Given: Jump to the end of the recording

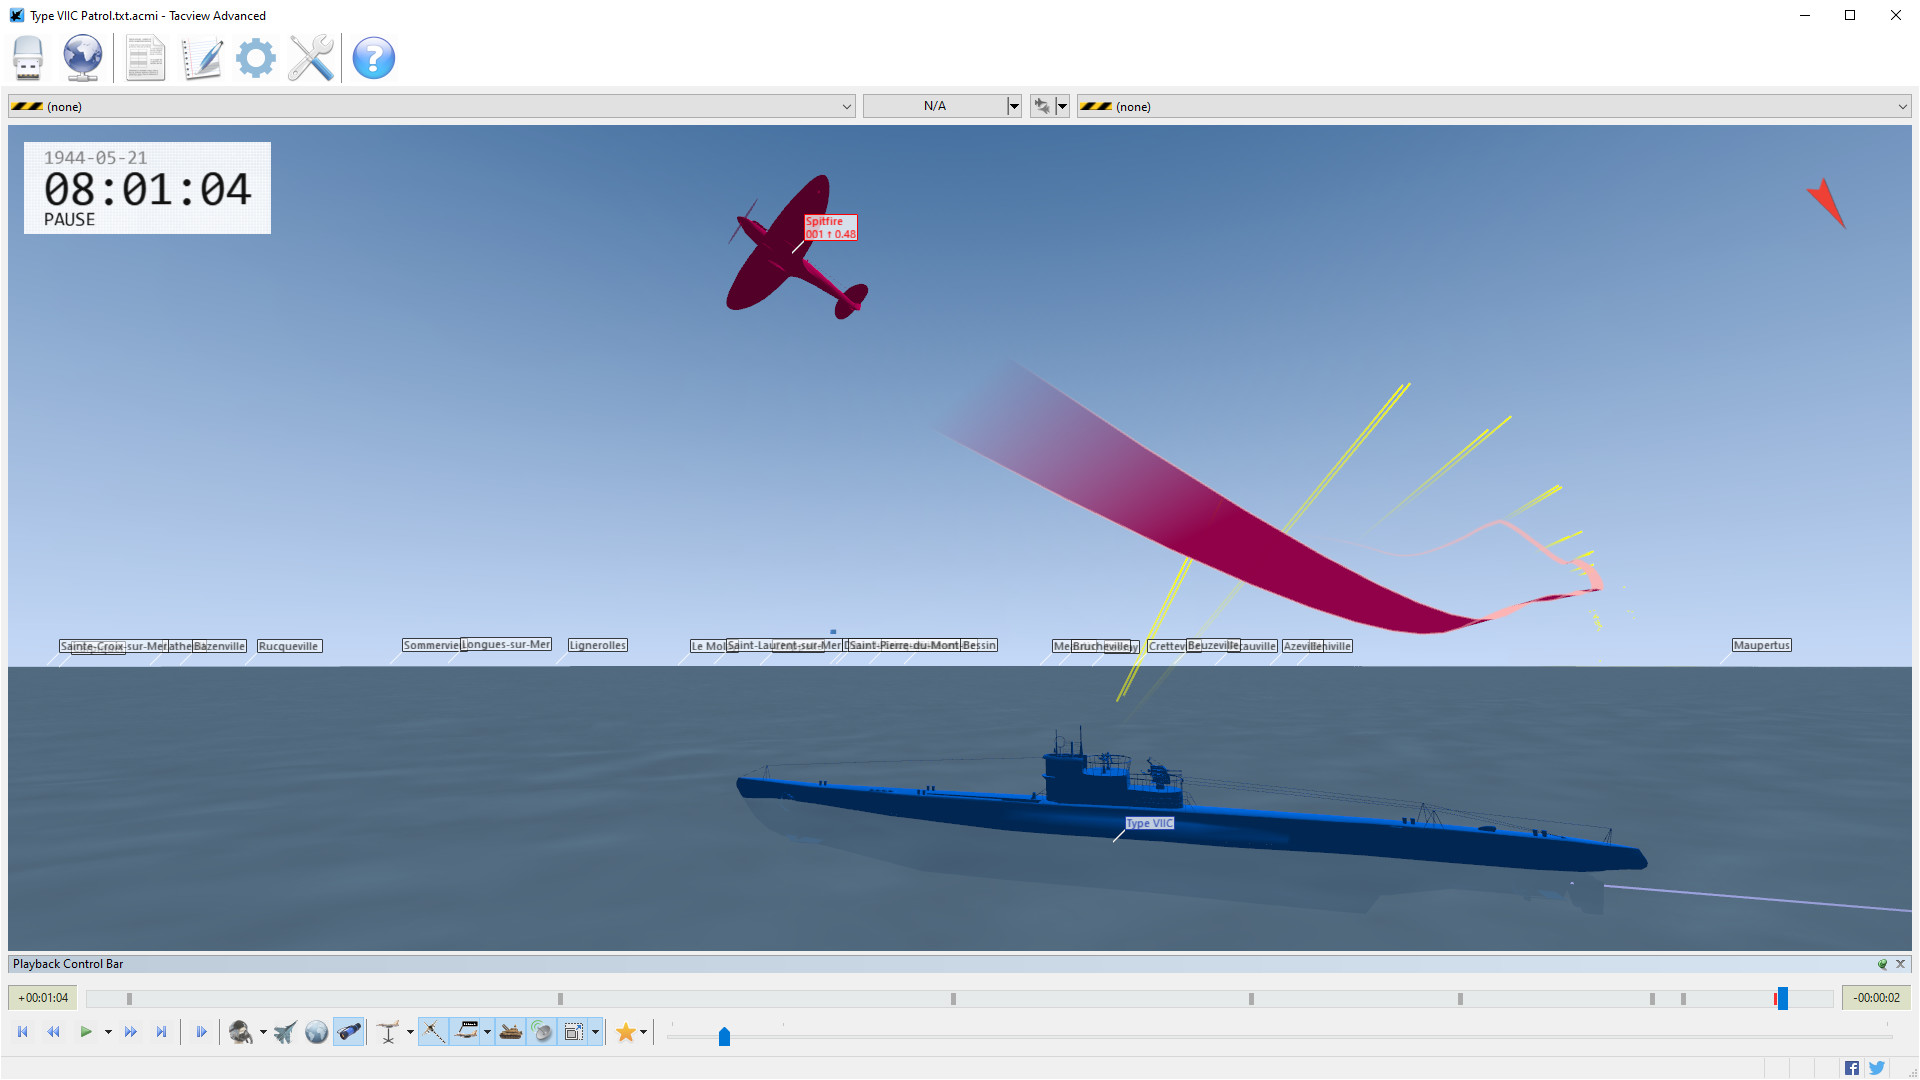Looking at the screenshot, I should pos(161,1031).
